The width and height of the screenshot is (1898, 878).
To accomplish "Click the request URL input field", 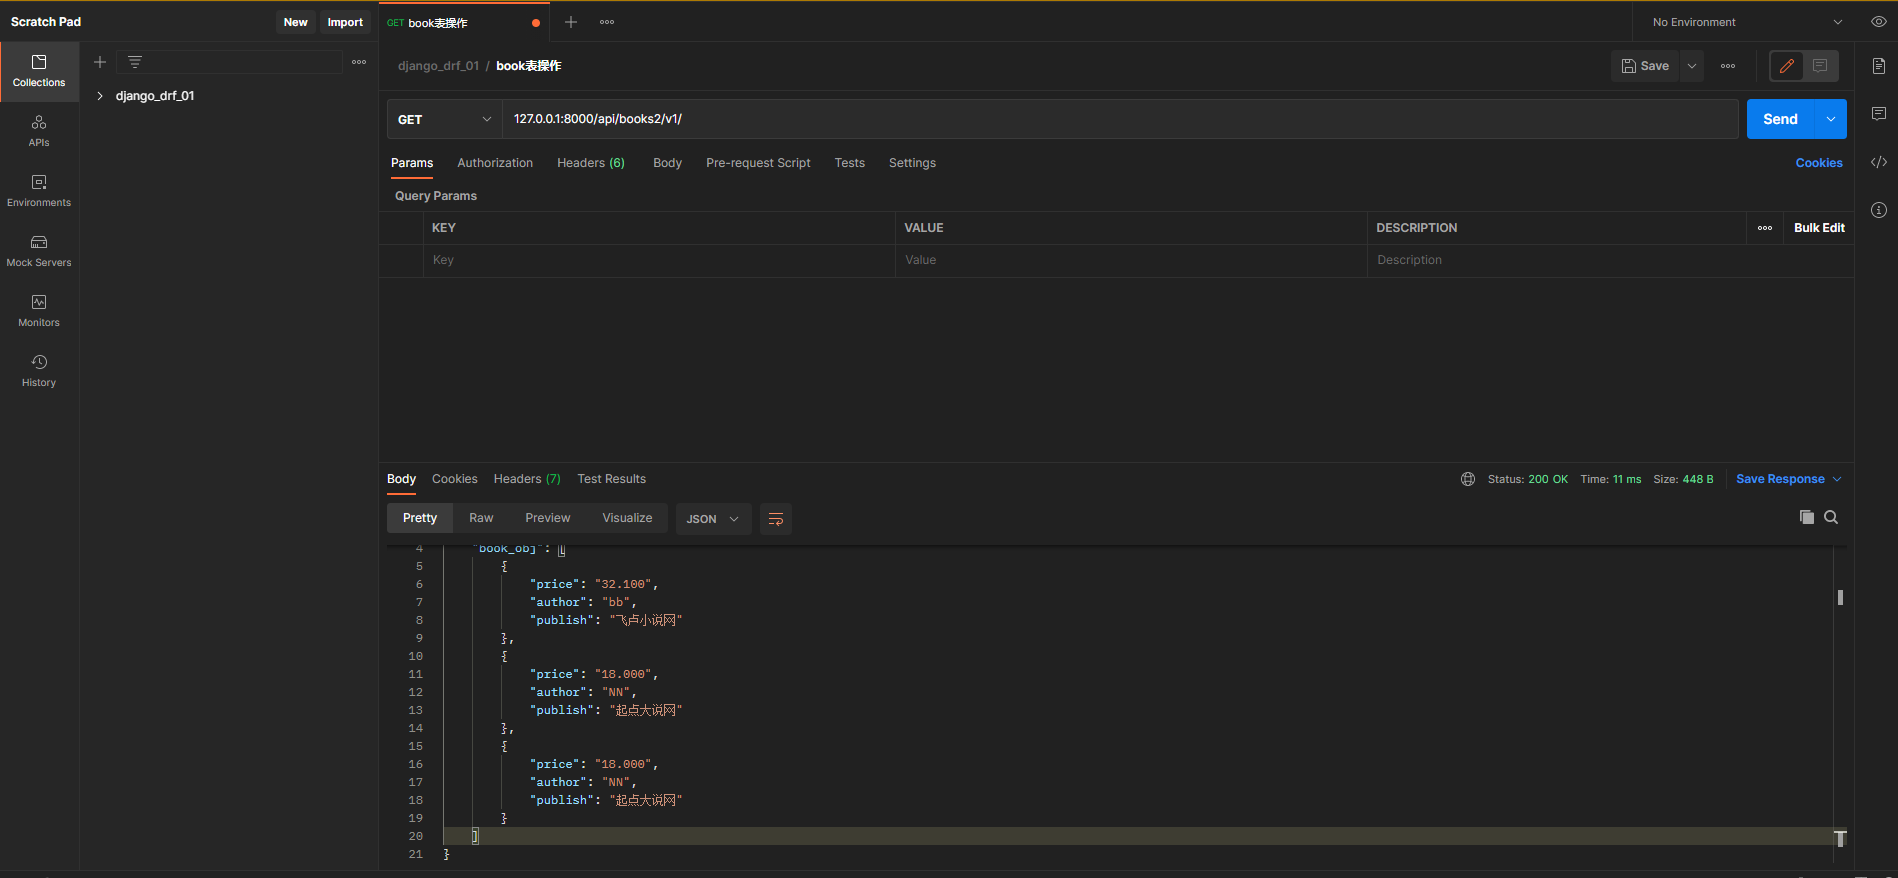I will tap(1120, 119).
